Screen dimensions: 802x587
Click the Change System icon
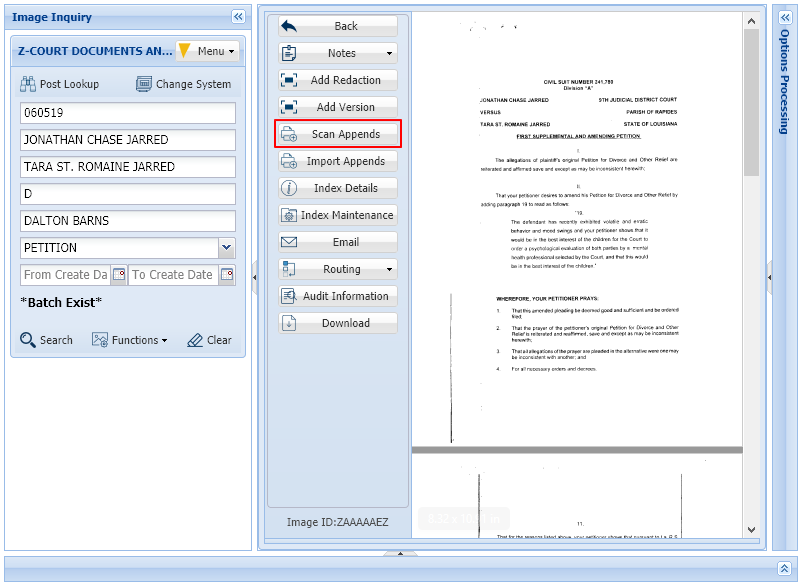(144, 84)
